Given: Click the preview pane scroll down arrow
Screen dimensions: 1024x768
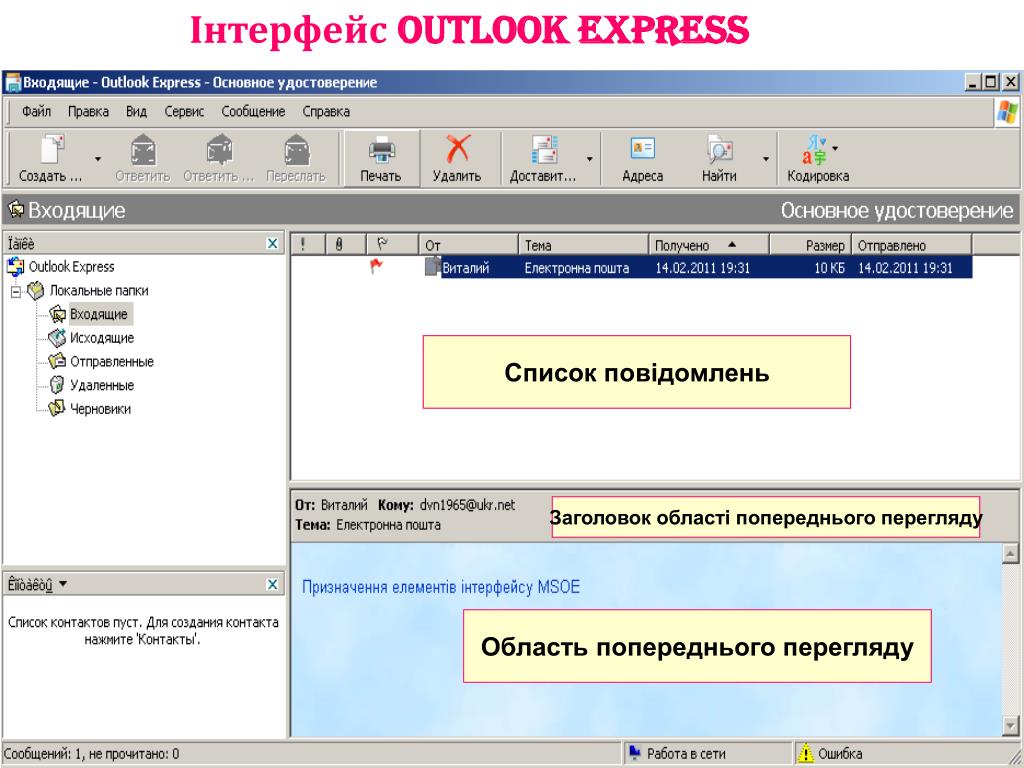Looking at the screenshot, I should [x=1010, y=725].
